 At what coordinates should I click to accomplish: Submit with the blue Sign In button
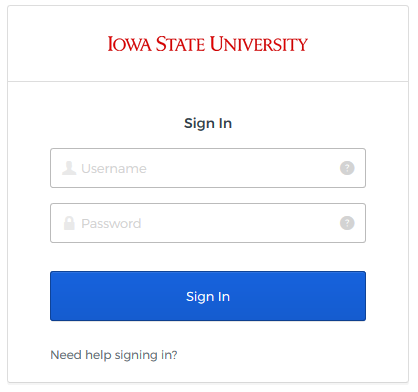(x=208, y=296)
